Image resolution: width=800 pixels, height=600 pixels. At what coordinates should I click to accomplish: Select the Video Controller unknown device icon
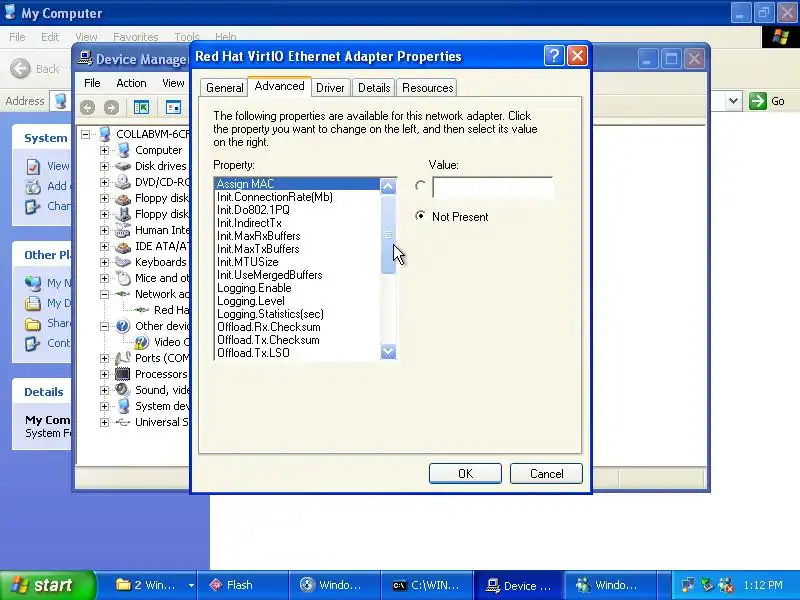click(141, 342)
